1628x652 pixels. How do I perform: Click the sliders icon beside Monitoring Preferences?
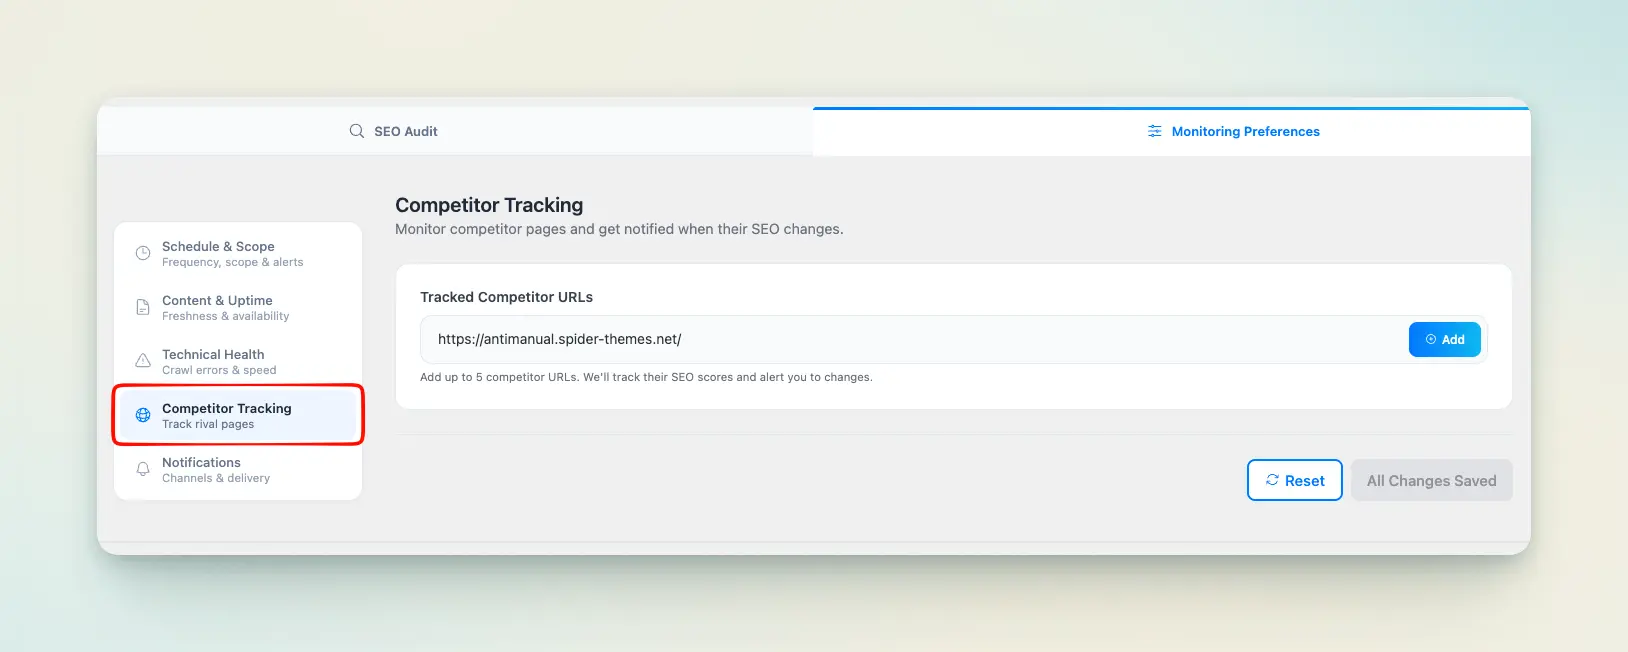(1155, 131)
